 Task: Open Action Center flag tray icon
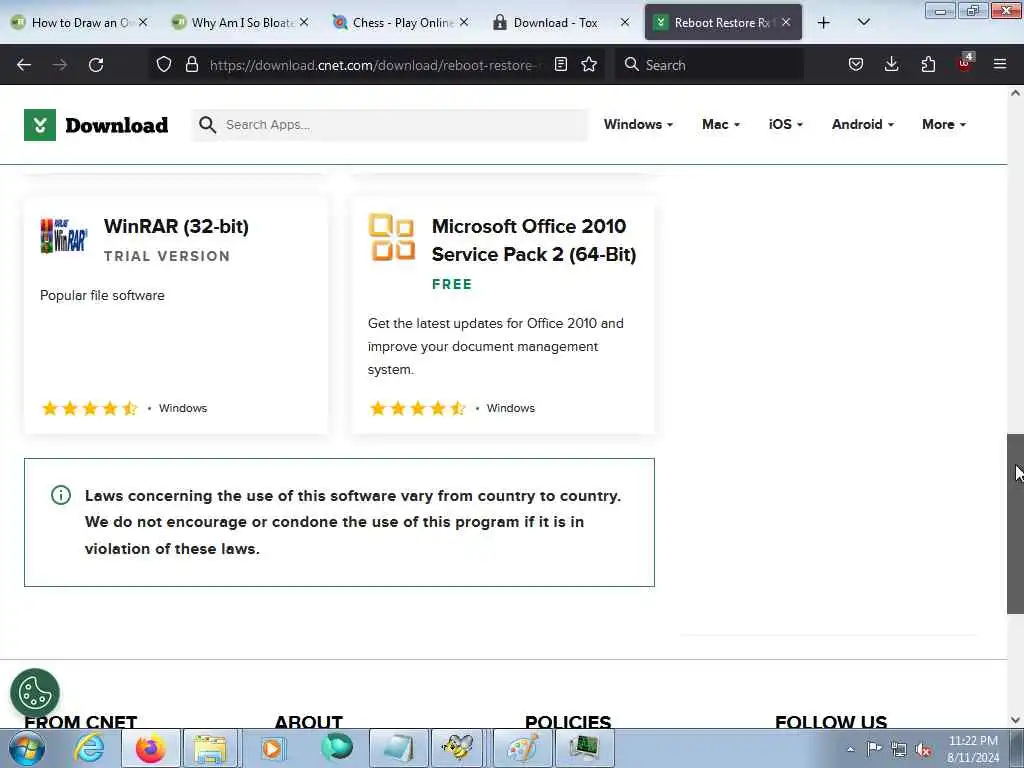pos(874,749)
